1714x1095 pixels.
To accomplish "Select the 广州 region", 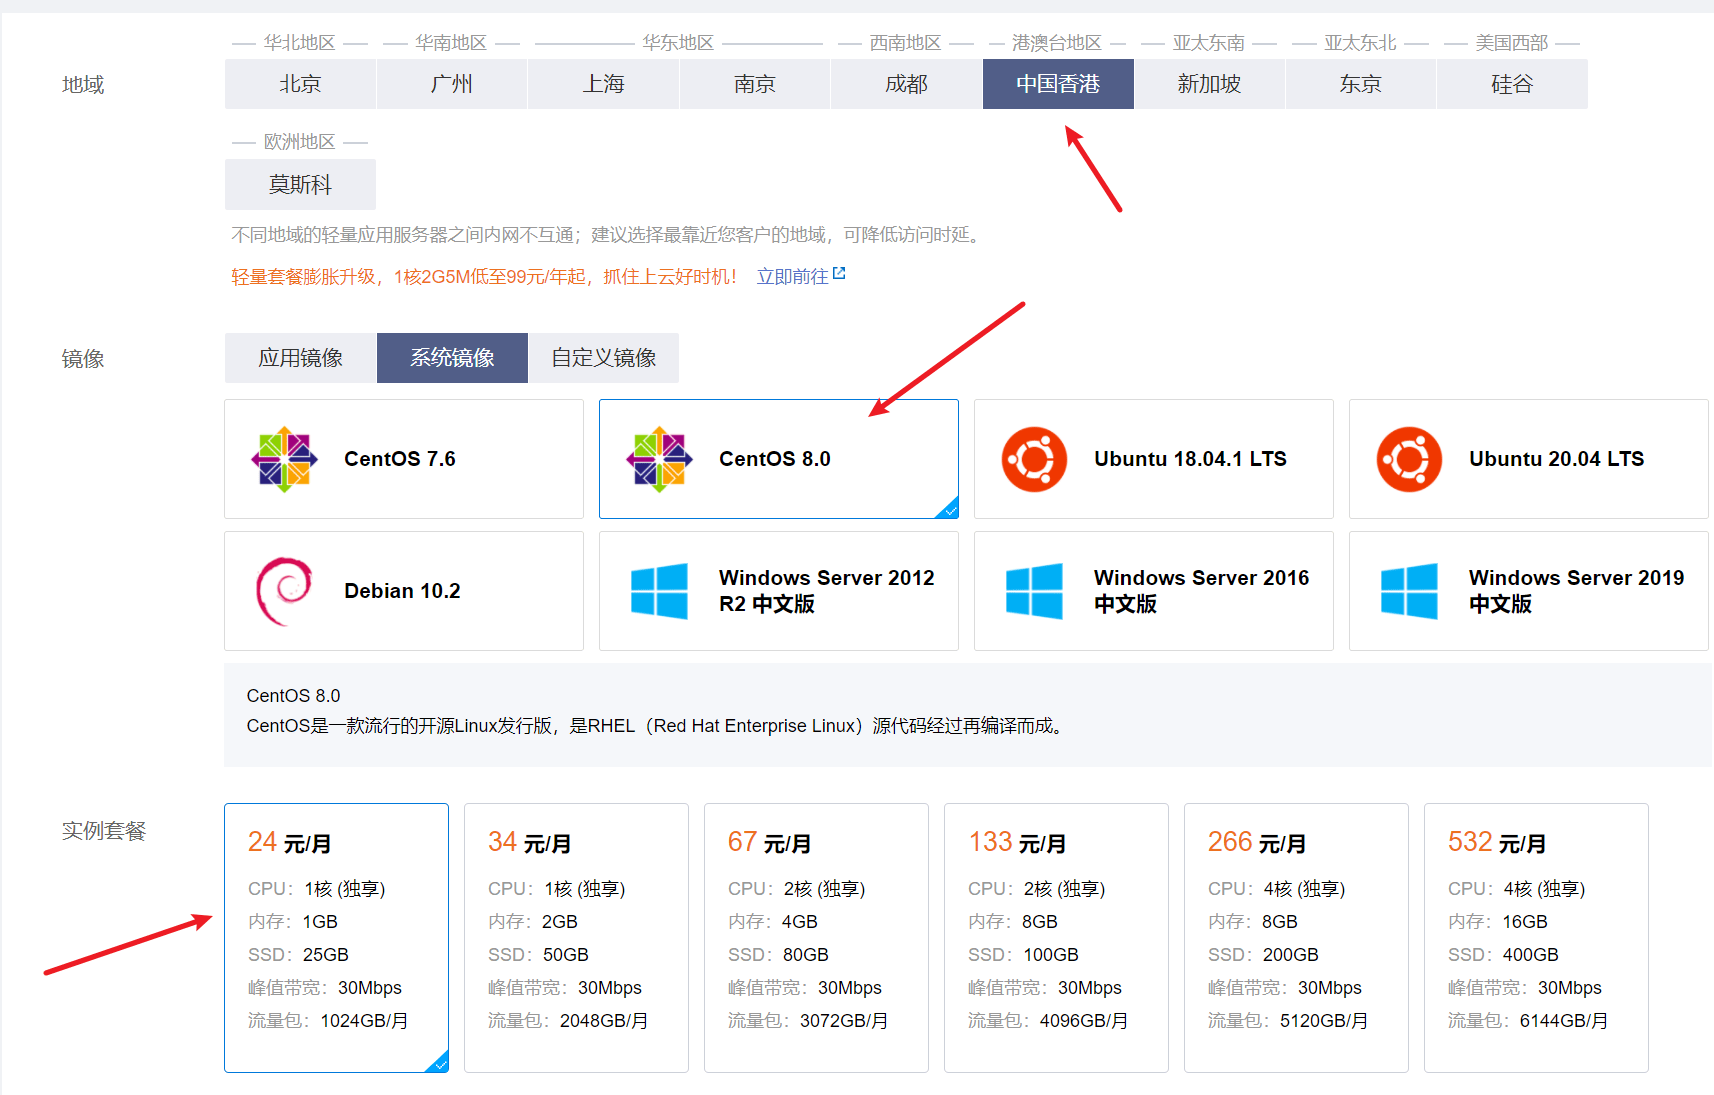I will pos(452,84).
